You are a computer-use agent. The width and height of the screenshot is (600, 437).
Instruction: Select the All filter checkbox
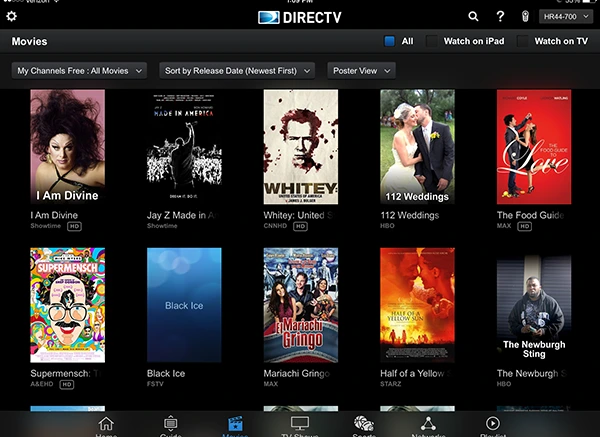390,42
